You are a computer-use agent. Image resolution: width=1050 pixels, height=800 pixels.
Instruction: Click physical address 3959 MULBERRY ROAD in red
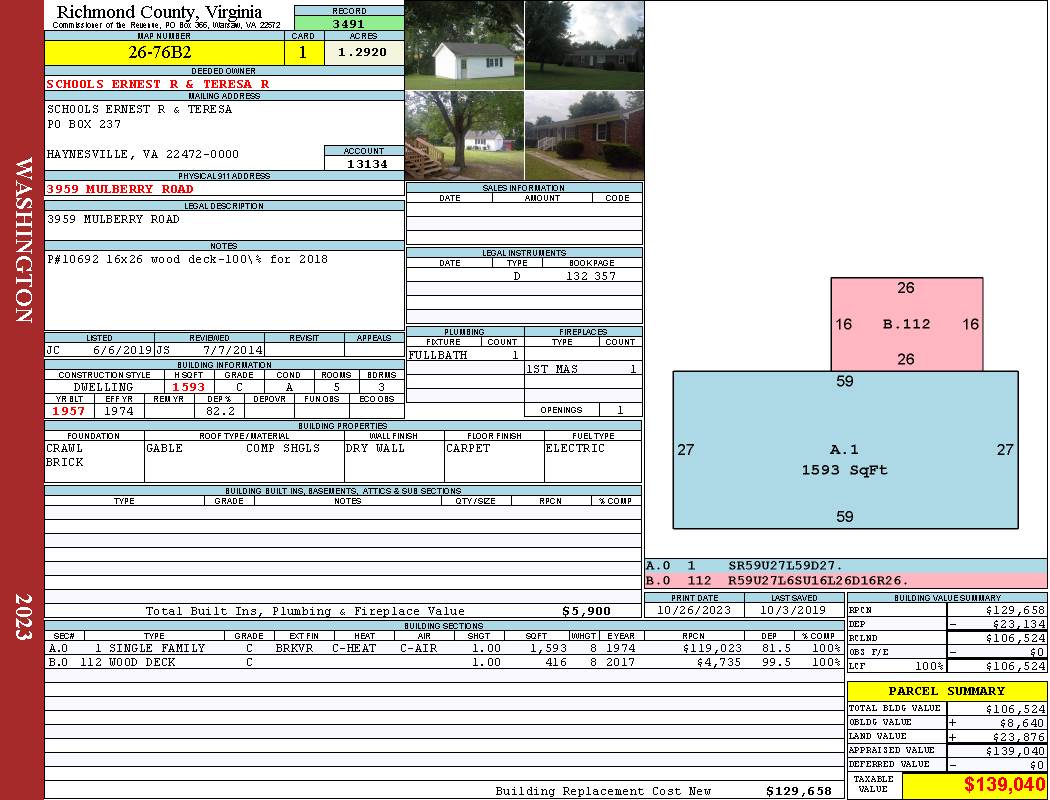point(120,189)
